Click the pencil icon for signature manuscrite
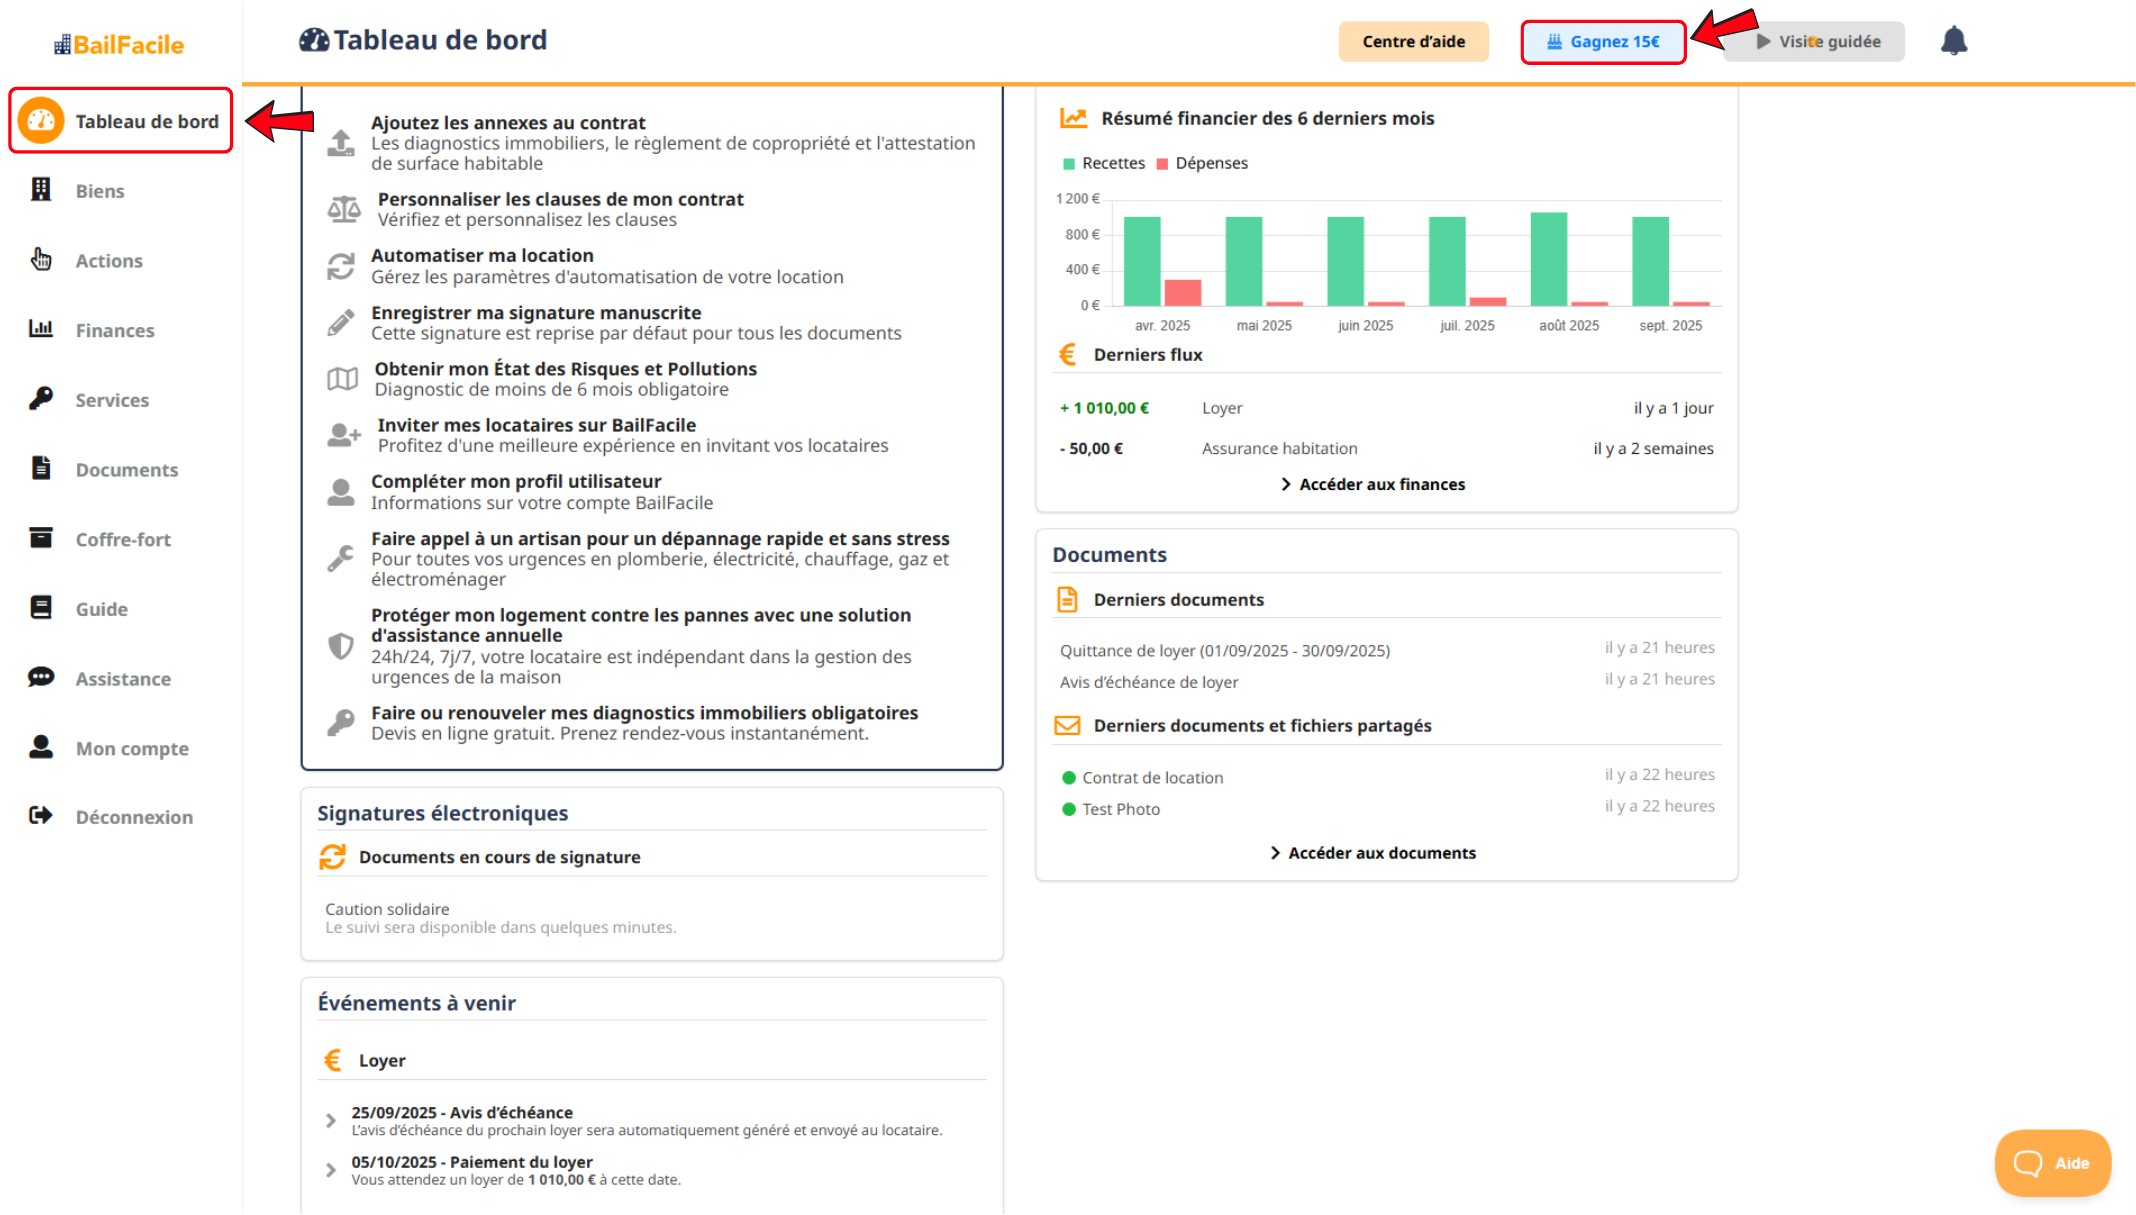 [x=341, y=323]
